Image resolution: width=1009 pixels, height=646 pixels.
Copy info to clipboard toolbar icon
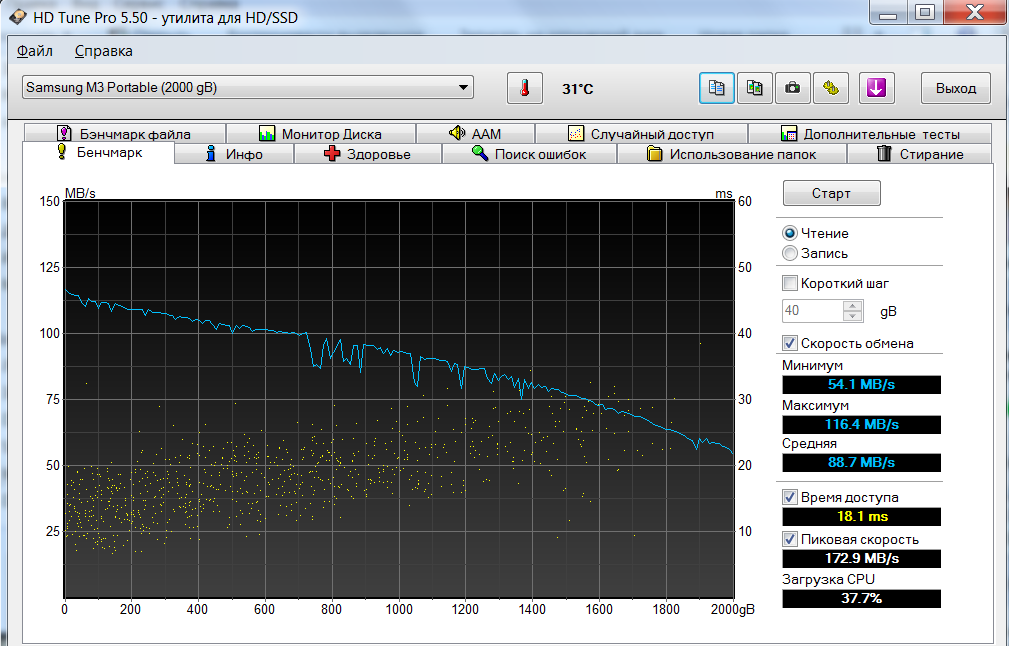pyautogui.click(x=716, y=88)
